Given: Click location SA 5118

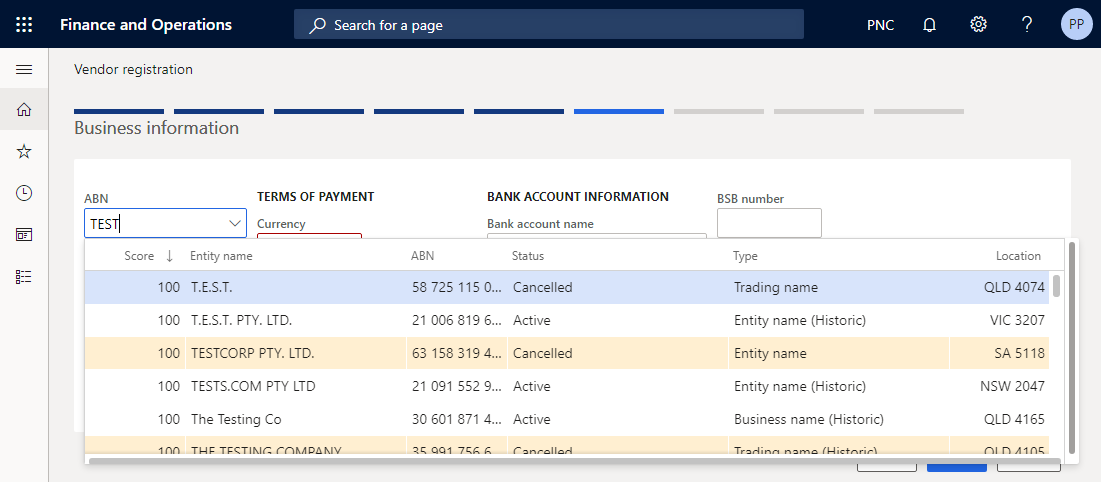Looking at the screenshot, I should coord(1022,353).
